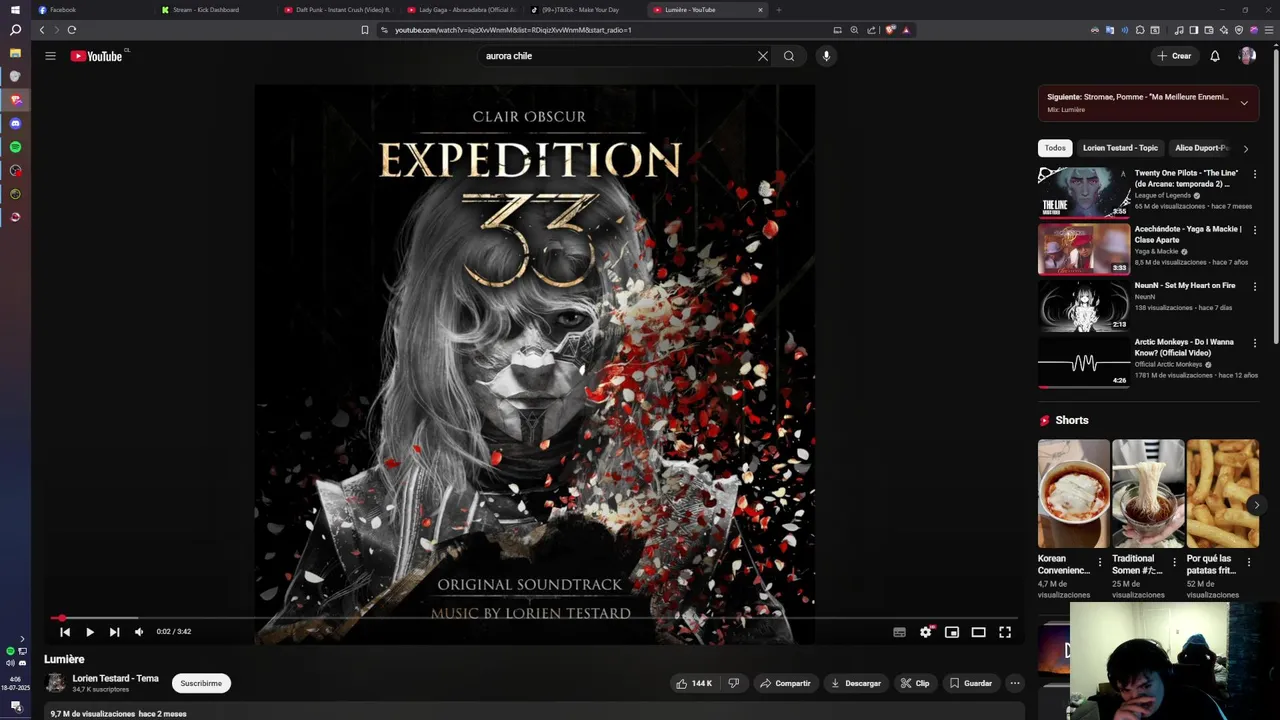
Task: Select the Alice Duport-Pe chip
Action: (1202, 148)
